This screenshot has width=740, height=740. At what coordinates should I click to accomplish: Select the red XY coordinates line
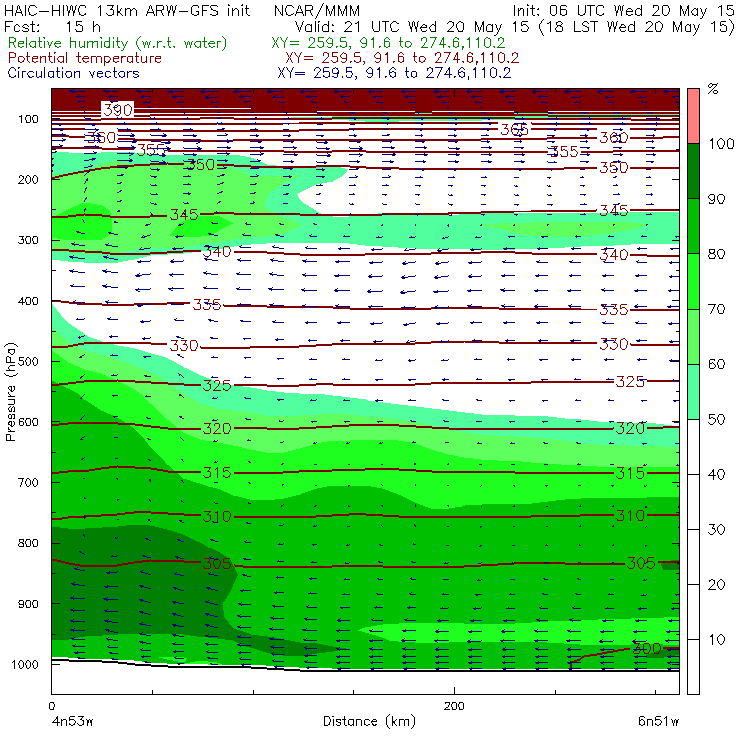pos(402,58)
